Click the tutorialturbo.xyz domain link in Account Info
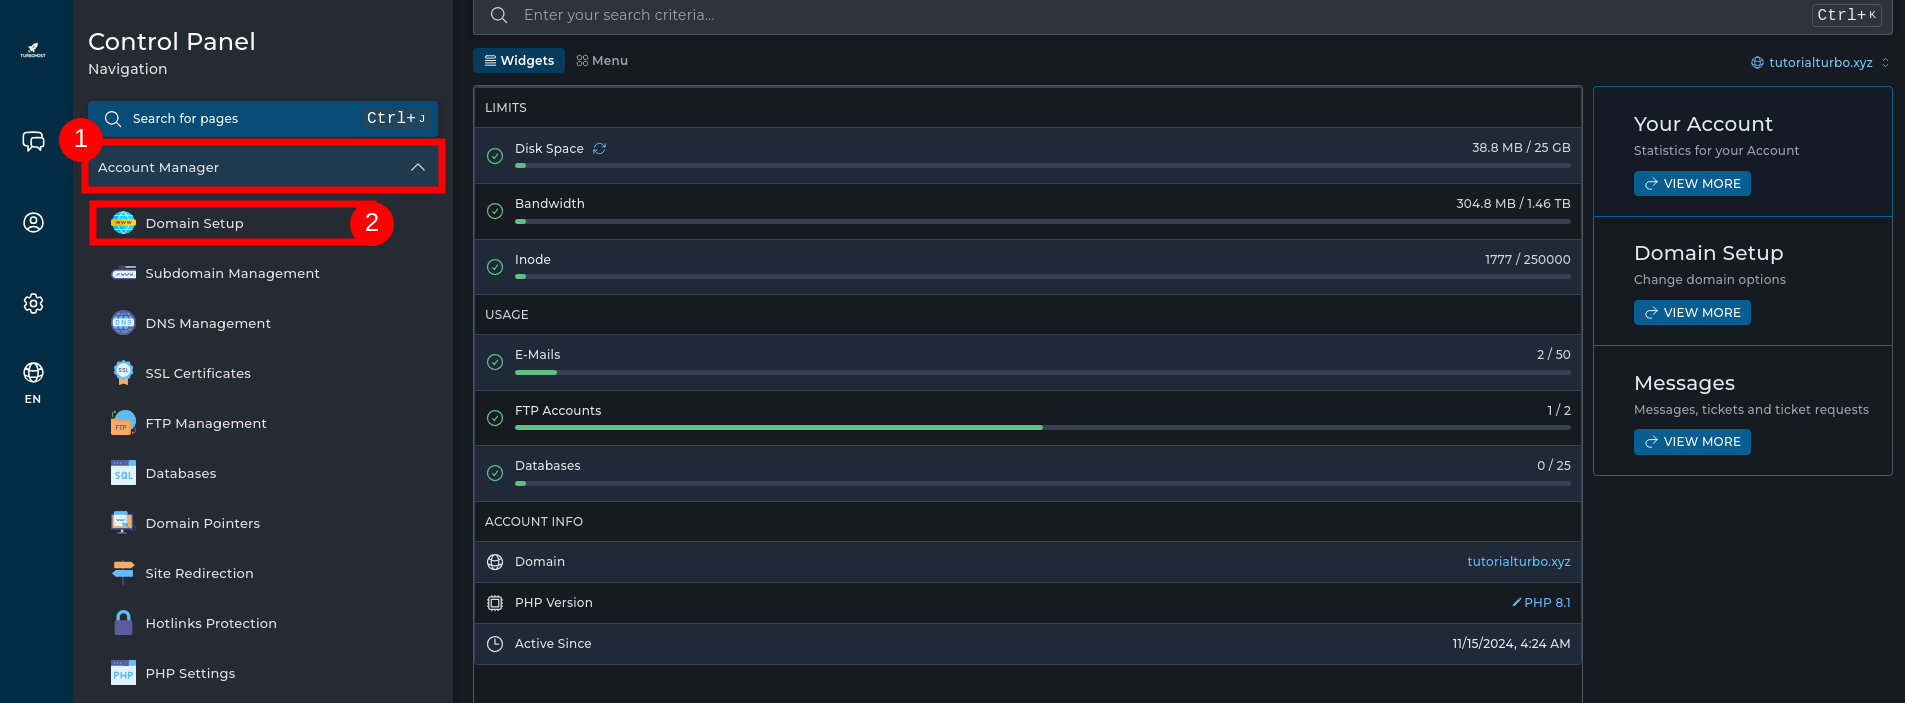Viewport: 1905px width, 703px height. 1518,562
